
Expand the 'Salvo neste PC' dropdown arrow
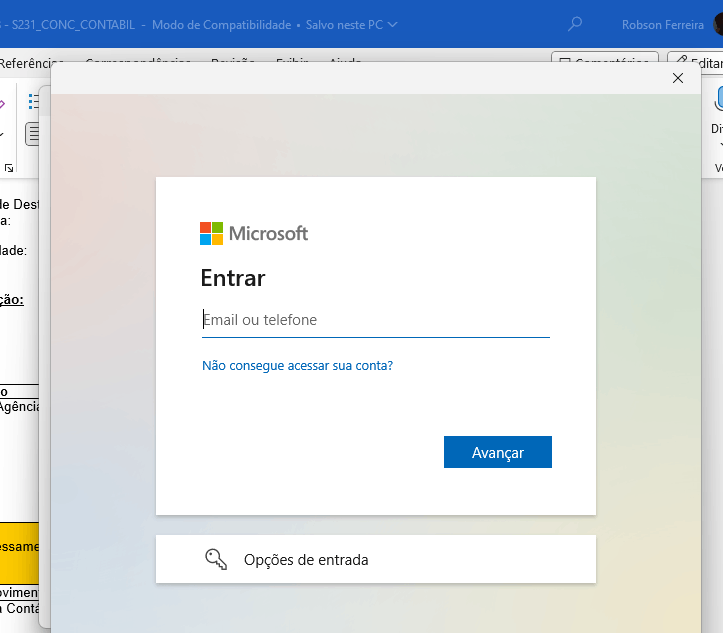392,25
